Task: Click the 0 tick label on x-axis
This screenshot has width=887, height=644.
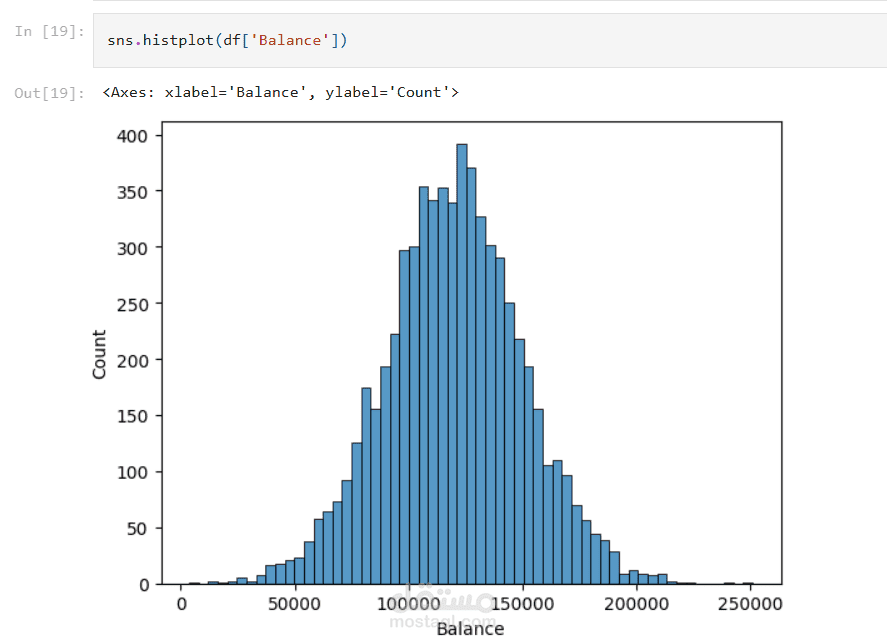Action: pyautogui.click(x=182, y=604)
